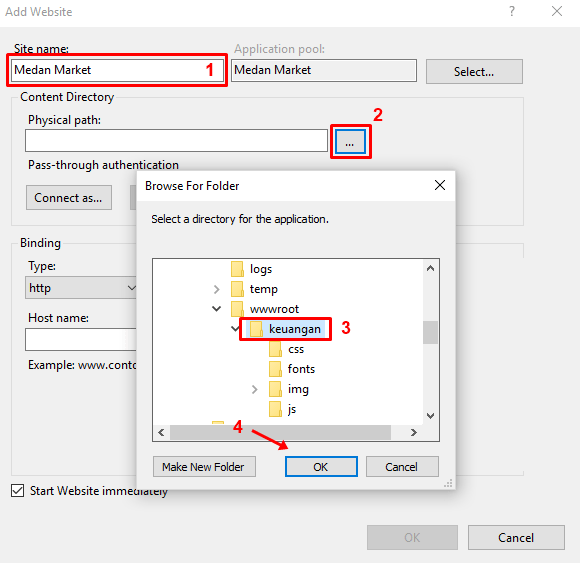
Task: Select the keuangan folder
Action: [x=294, y=329]
